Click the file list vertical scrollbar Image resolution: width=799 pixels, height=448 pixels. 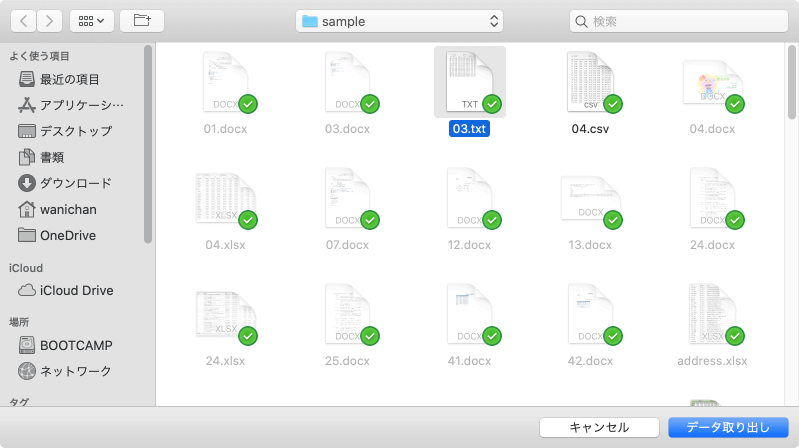pyautogui.click(x=791, y=82)
